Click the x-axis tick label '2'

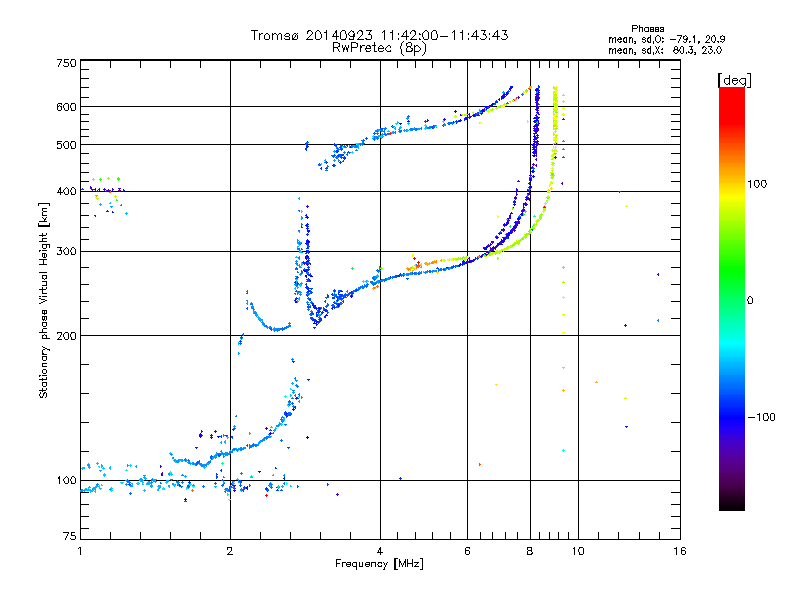[230, 551]
